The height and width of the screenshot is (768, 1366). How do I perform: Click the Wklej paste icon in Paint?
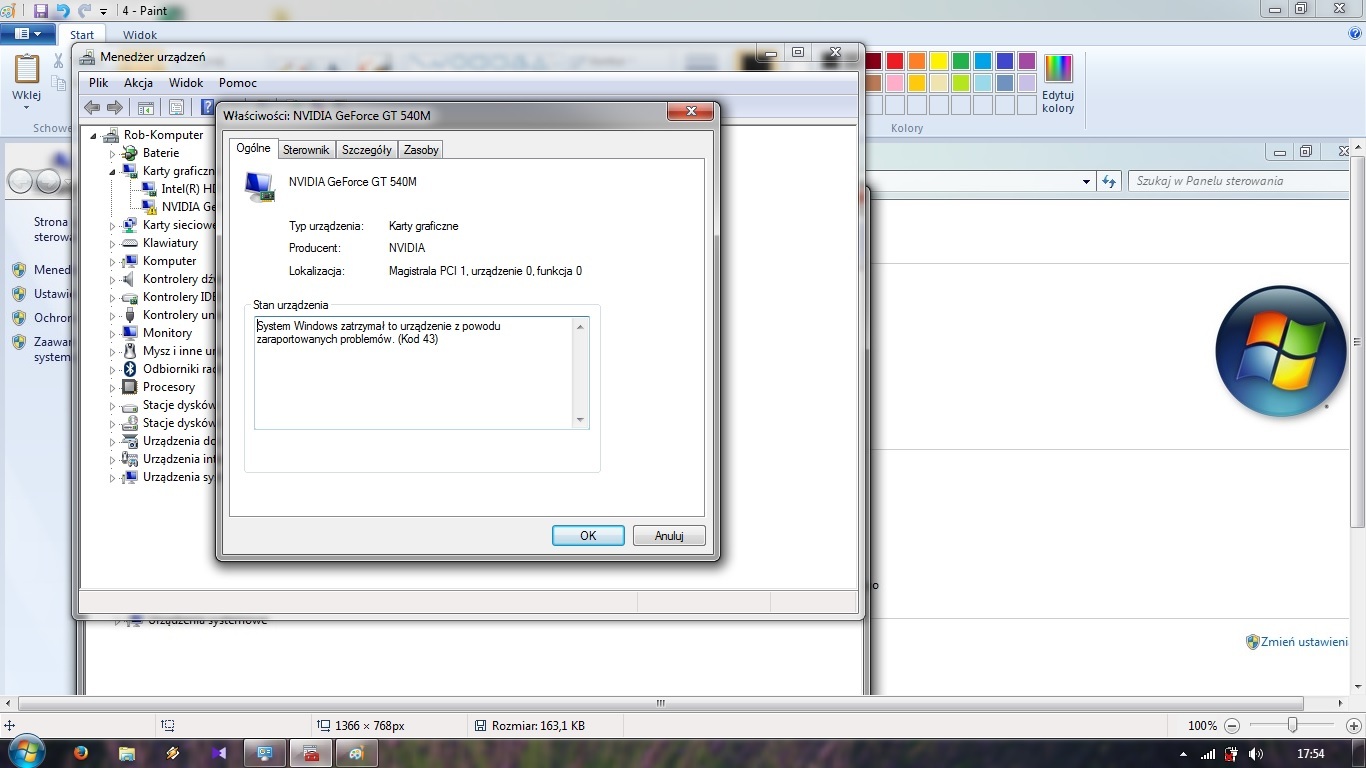27,70
